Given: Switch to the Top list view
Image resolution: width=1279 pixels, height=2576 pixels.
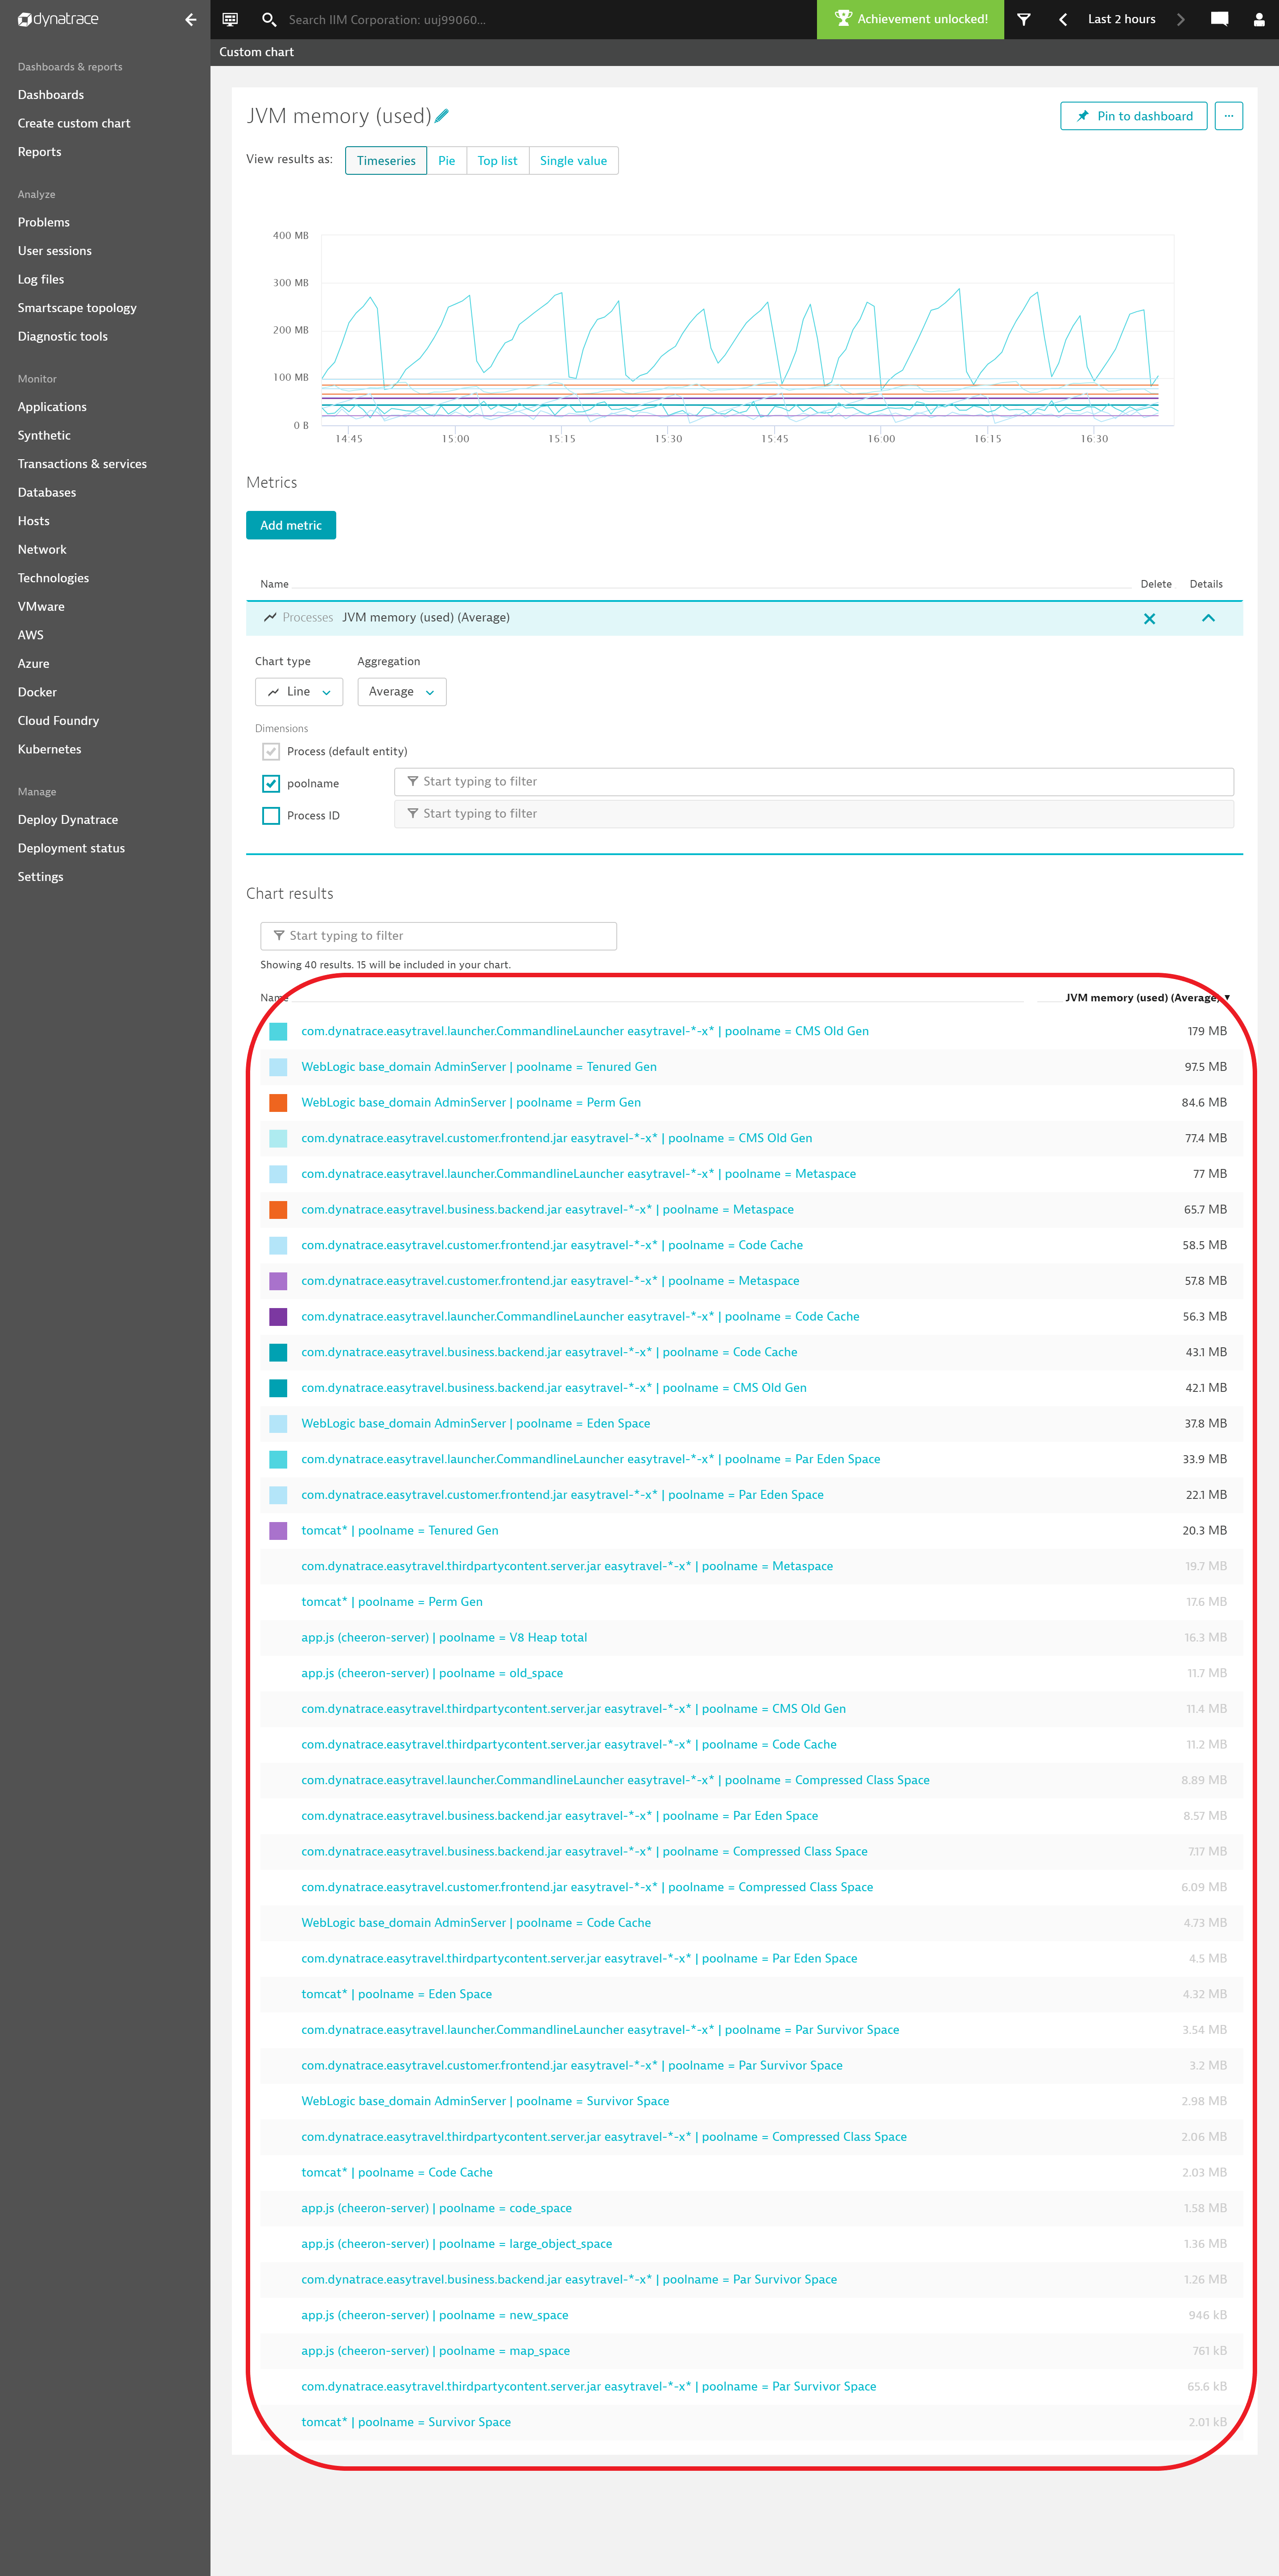Looking at the screenshot, I should (x=497, y=161).
